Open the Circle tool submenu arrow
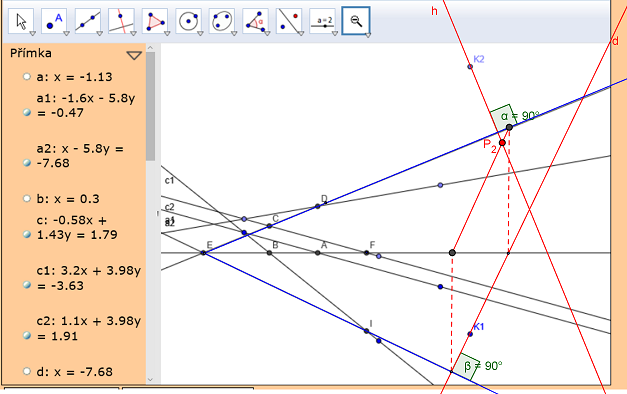Viewport: 627px width, 394px height. point(200,34)
